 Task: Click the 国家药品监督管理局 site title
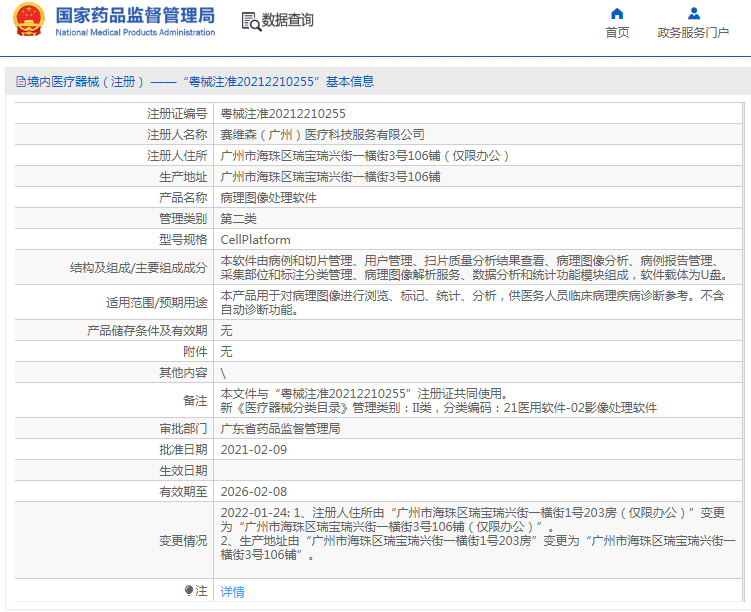135,15
